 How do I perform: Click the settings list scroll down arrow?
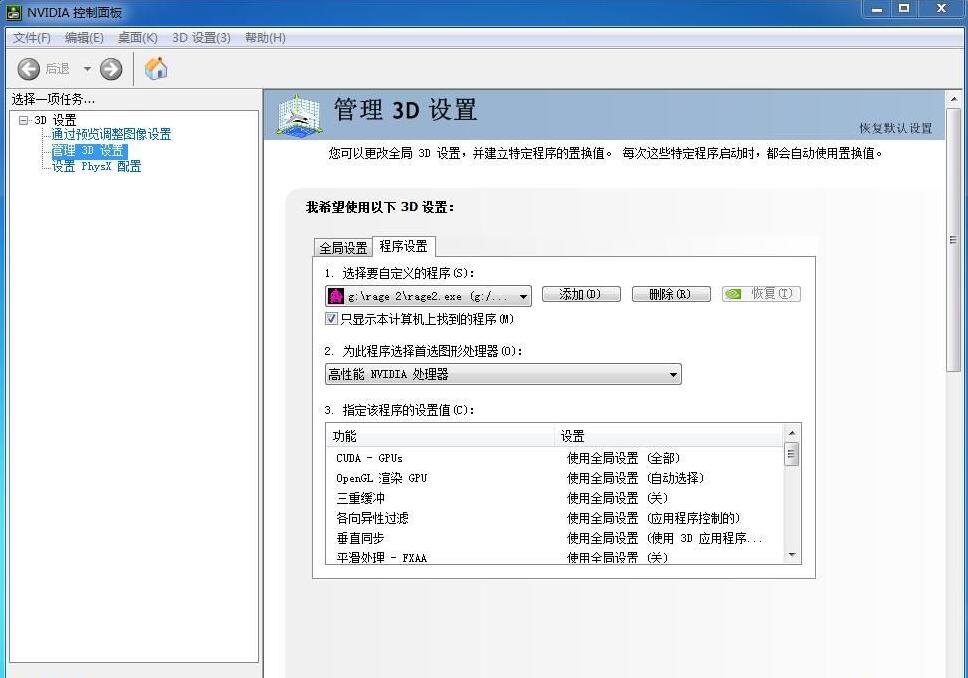click(x=792, y=555)
